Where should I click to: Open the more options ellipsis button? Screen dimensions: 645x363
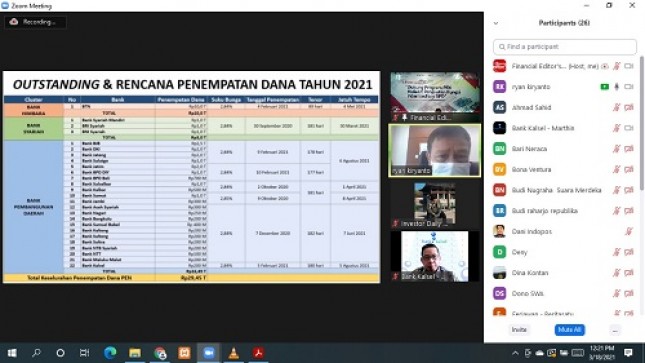615,330
